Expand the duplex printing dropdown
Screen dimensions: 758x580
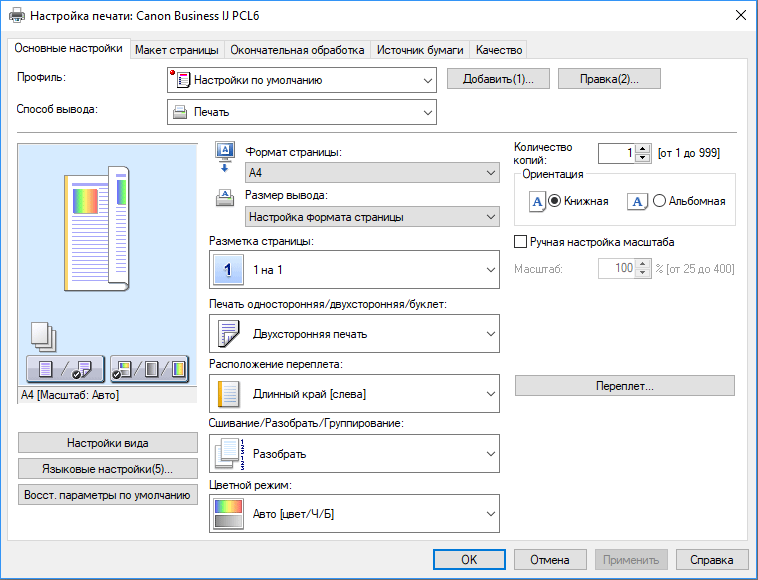pyautogui.click(x=354, y=334)
